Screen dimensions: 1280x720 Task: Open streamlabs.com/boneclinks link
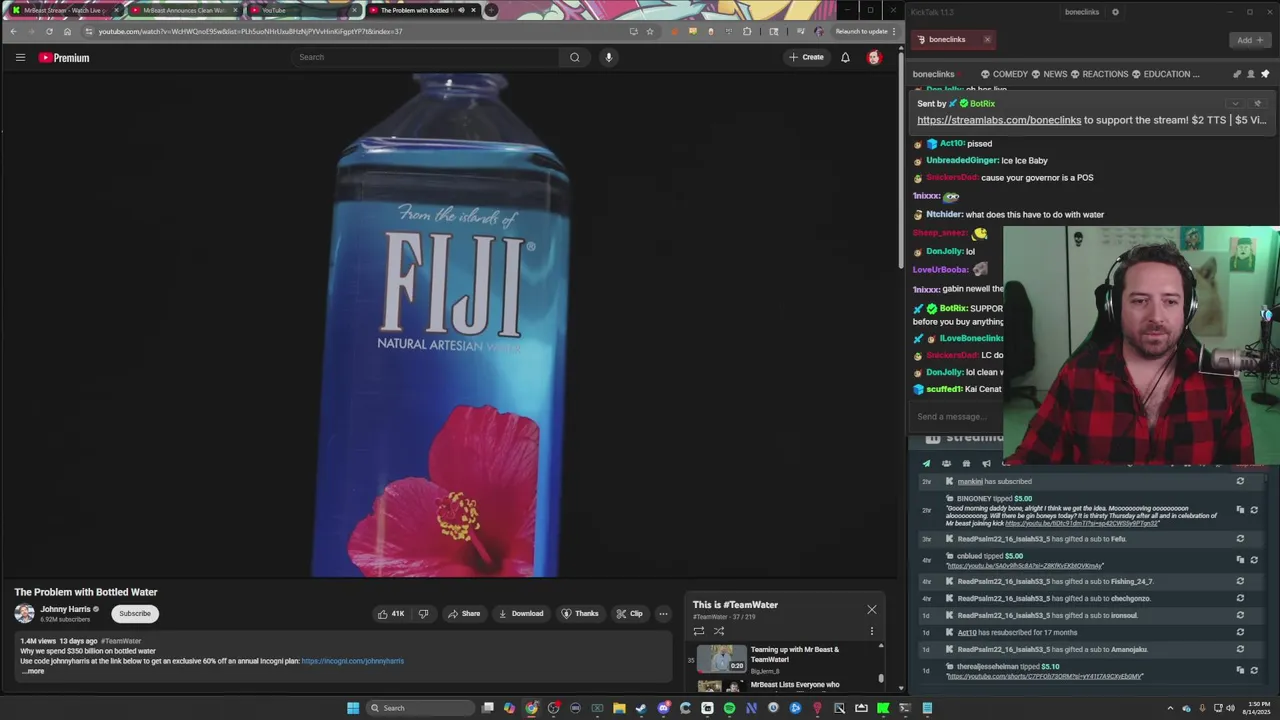point(999,120)
